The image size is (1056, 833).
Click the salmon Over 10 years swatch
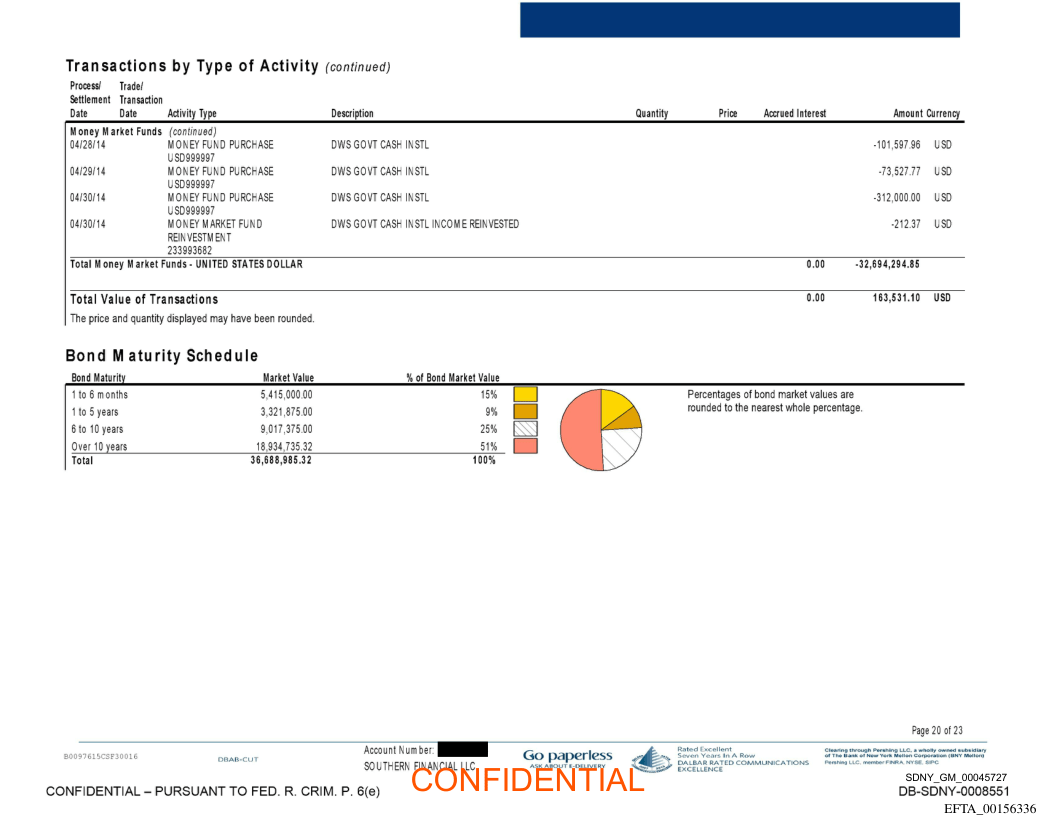point(525,446)
